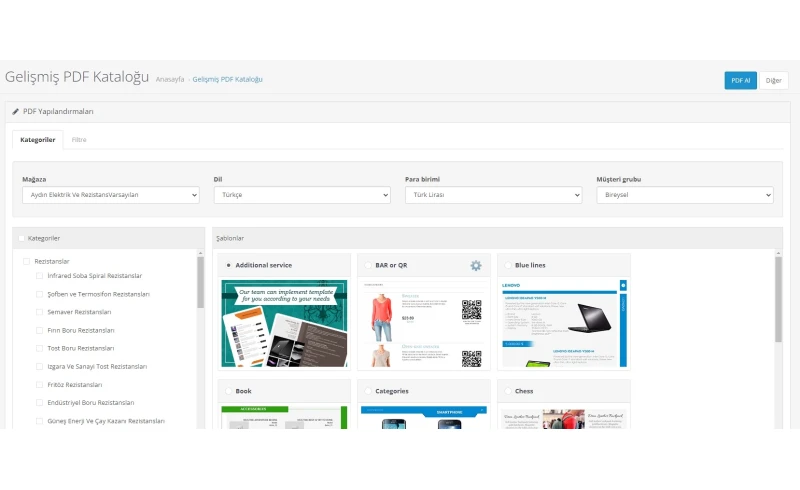Tick the Rezistanslar category checkbox
Image resolution: width=800 pixels, height=490 pixels.
click(x=27, y=261)
